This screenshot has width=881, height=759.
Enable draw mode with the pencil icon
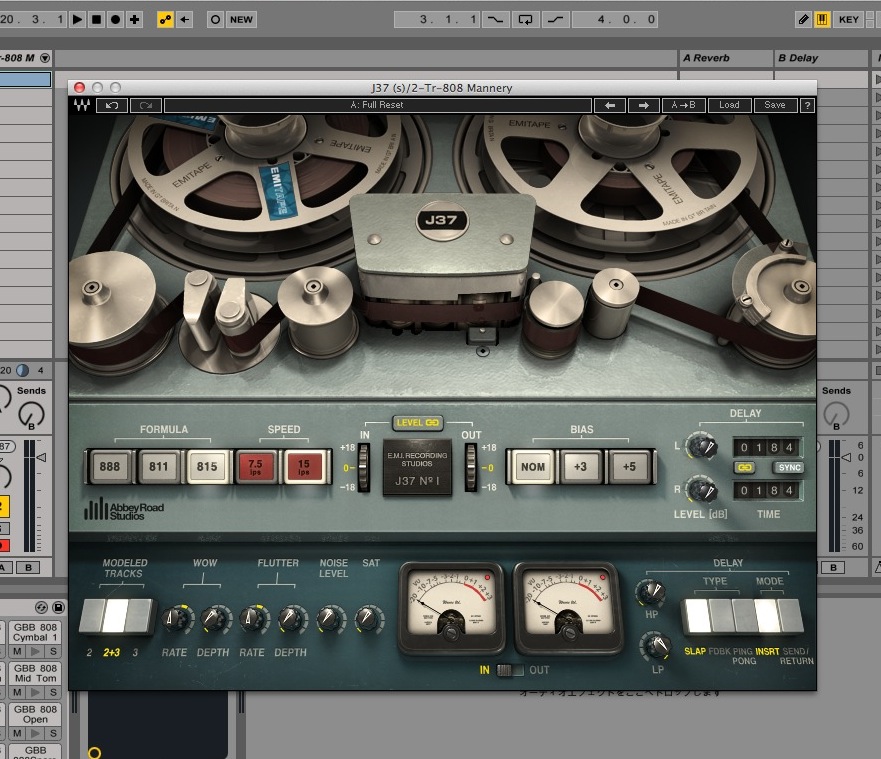[x=803, y=20]
